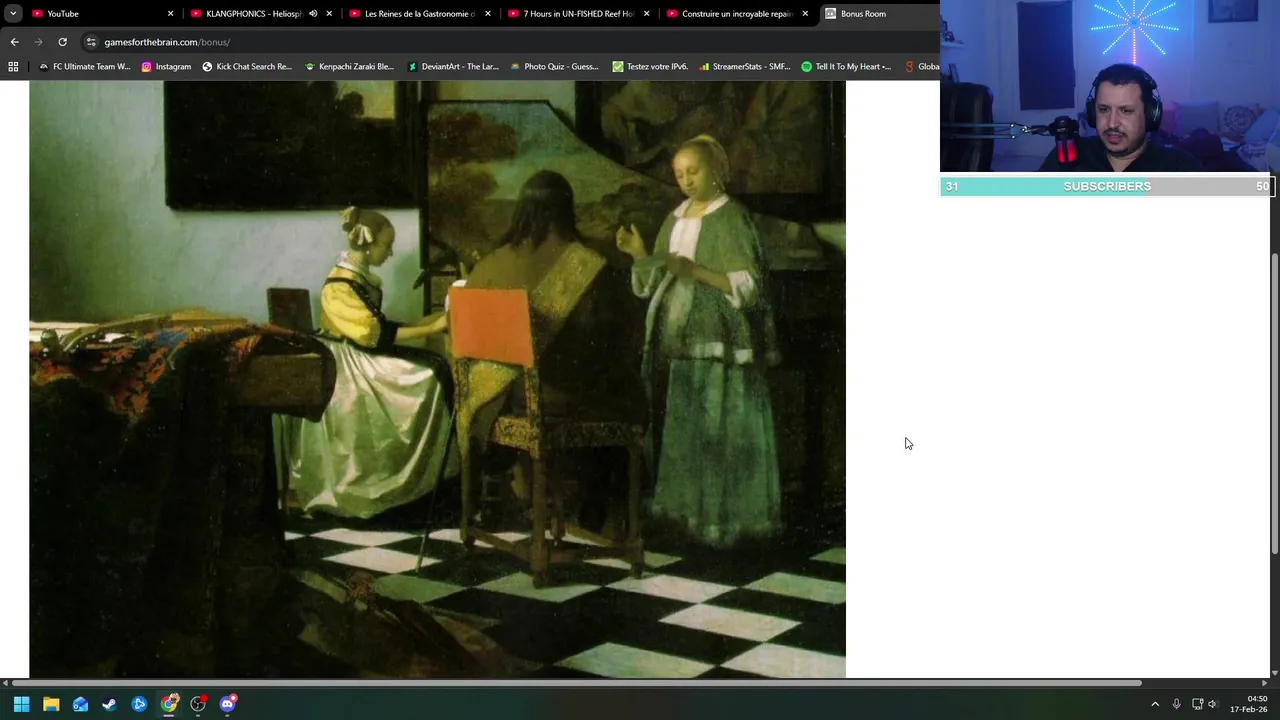The height and width of the screenshot is (720, 1280).
Task: Click the horizontal scrollbar left arrow
Action: [x=5, y=683]
